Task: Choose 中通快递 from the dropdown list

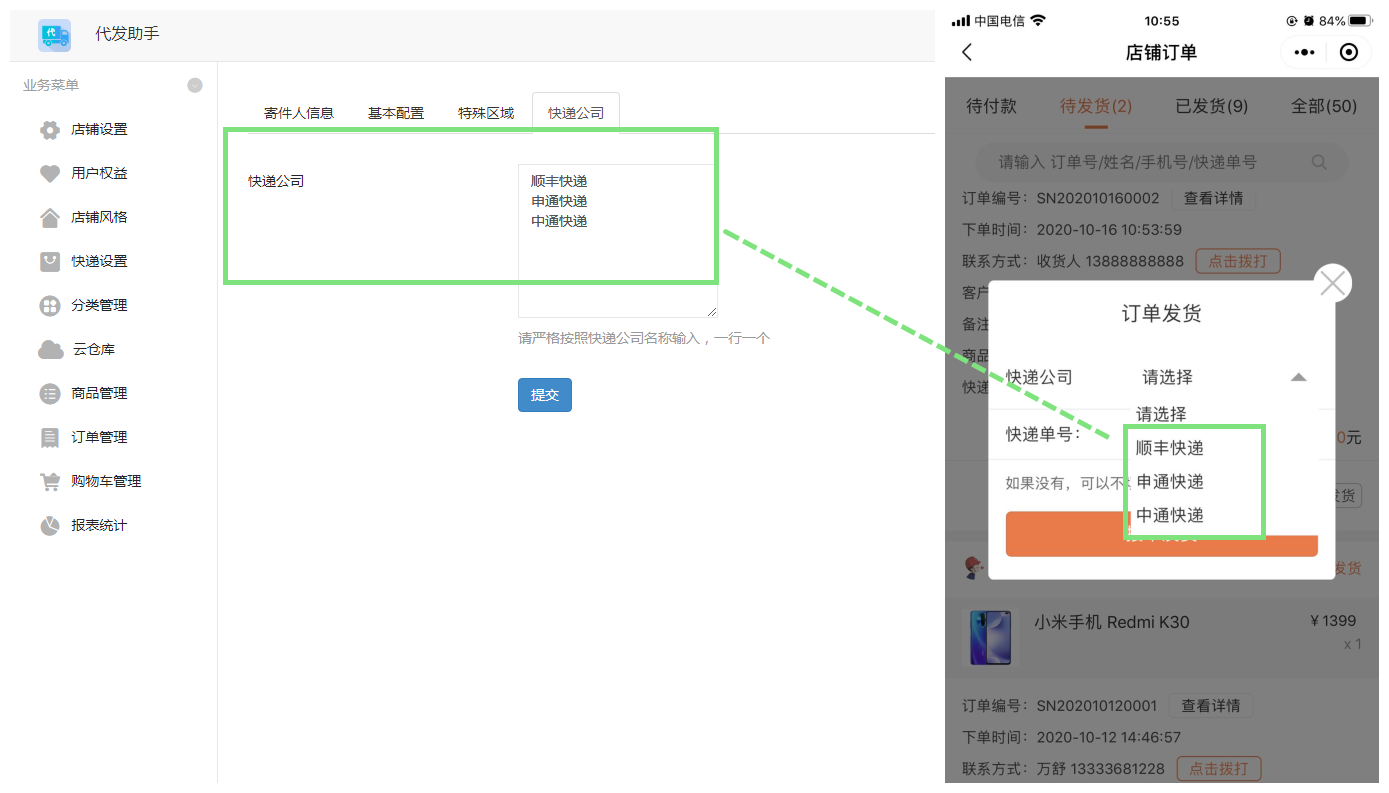Action: click(x=1170, y=516)
